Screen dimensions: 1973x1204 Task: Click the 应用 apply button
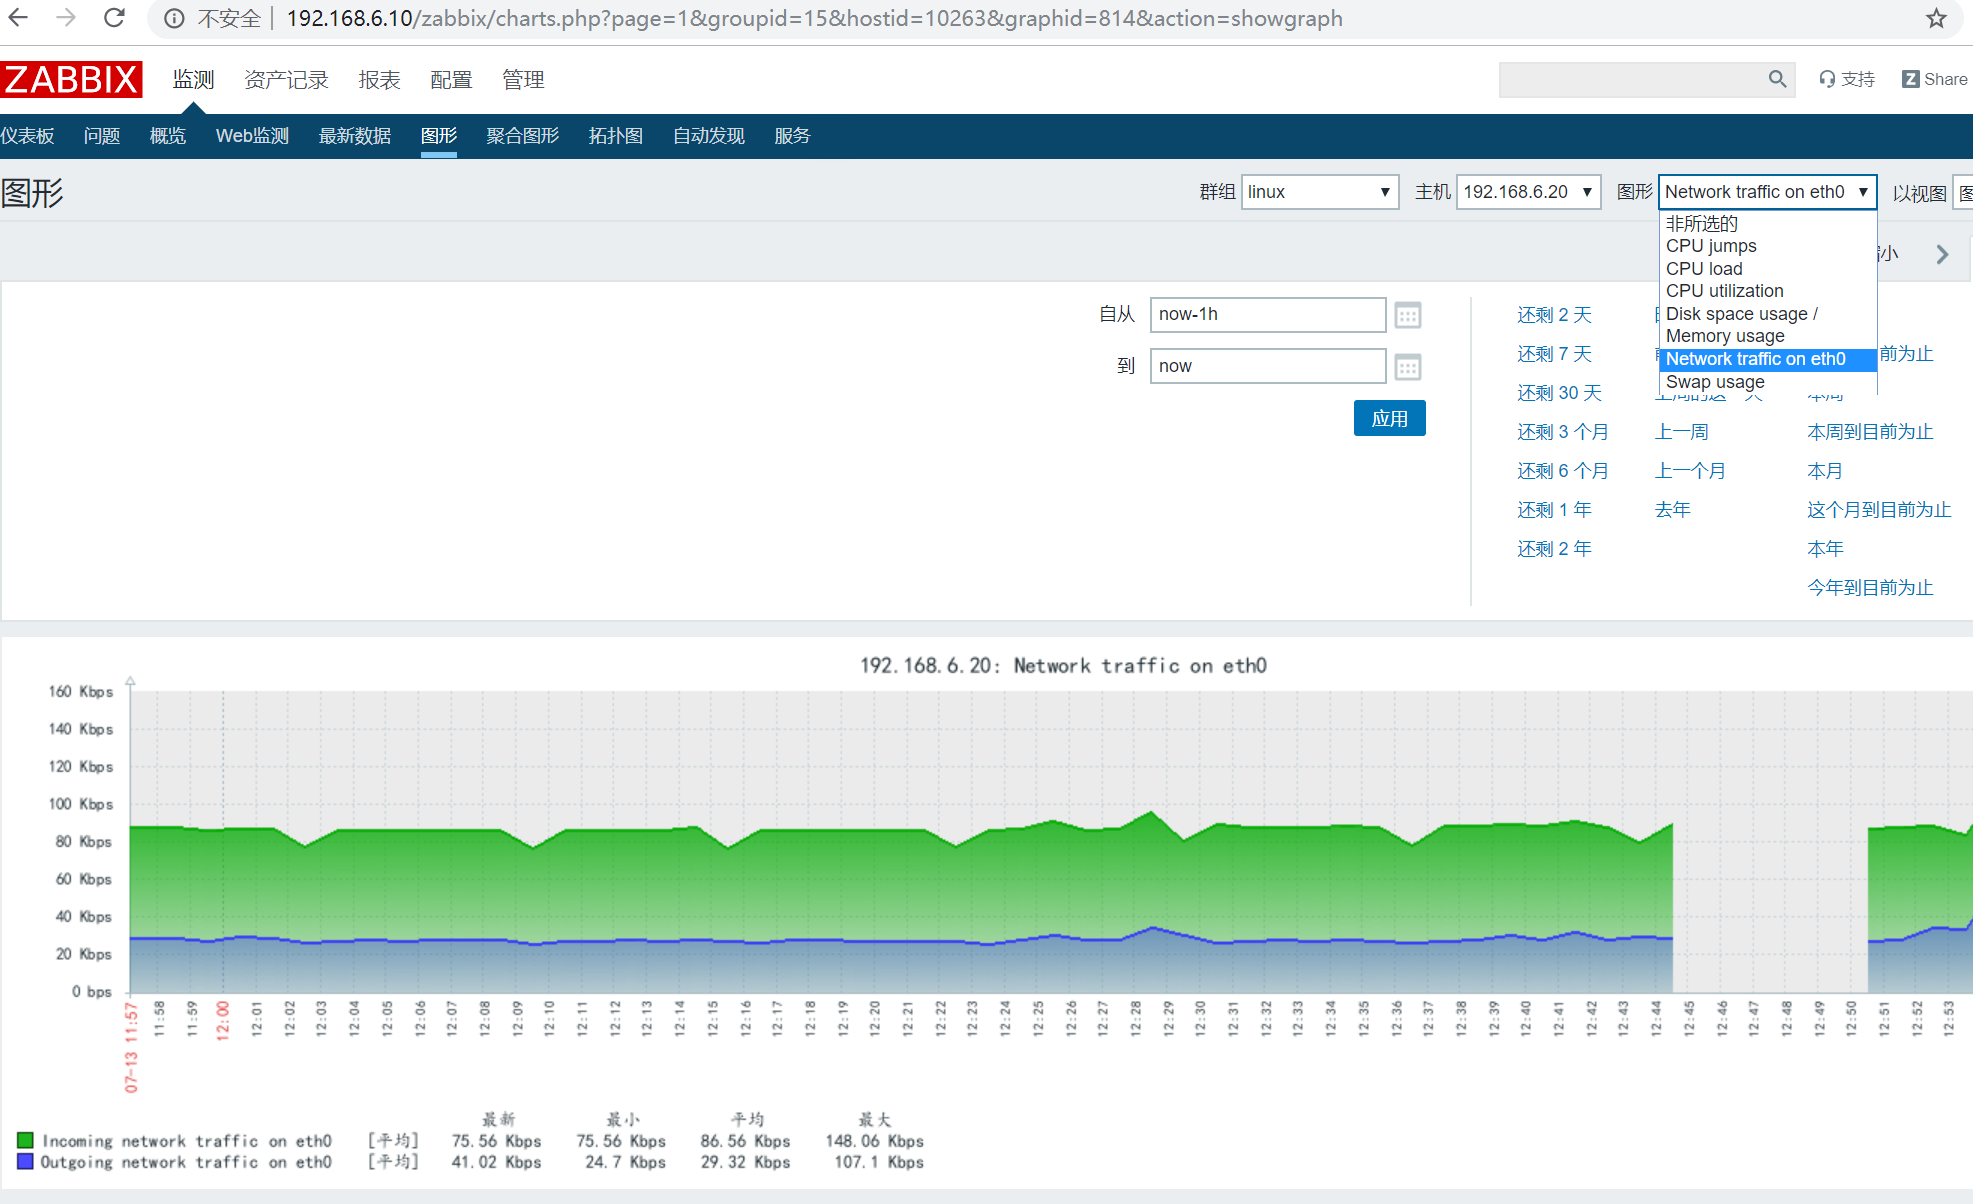point(1389,418)
